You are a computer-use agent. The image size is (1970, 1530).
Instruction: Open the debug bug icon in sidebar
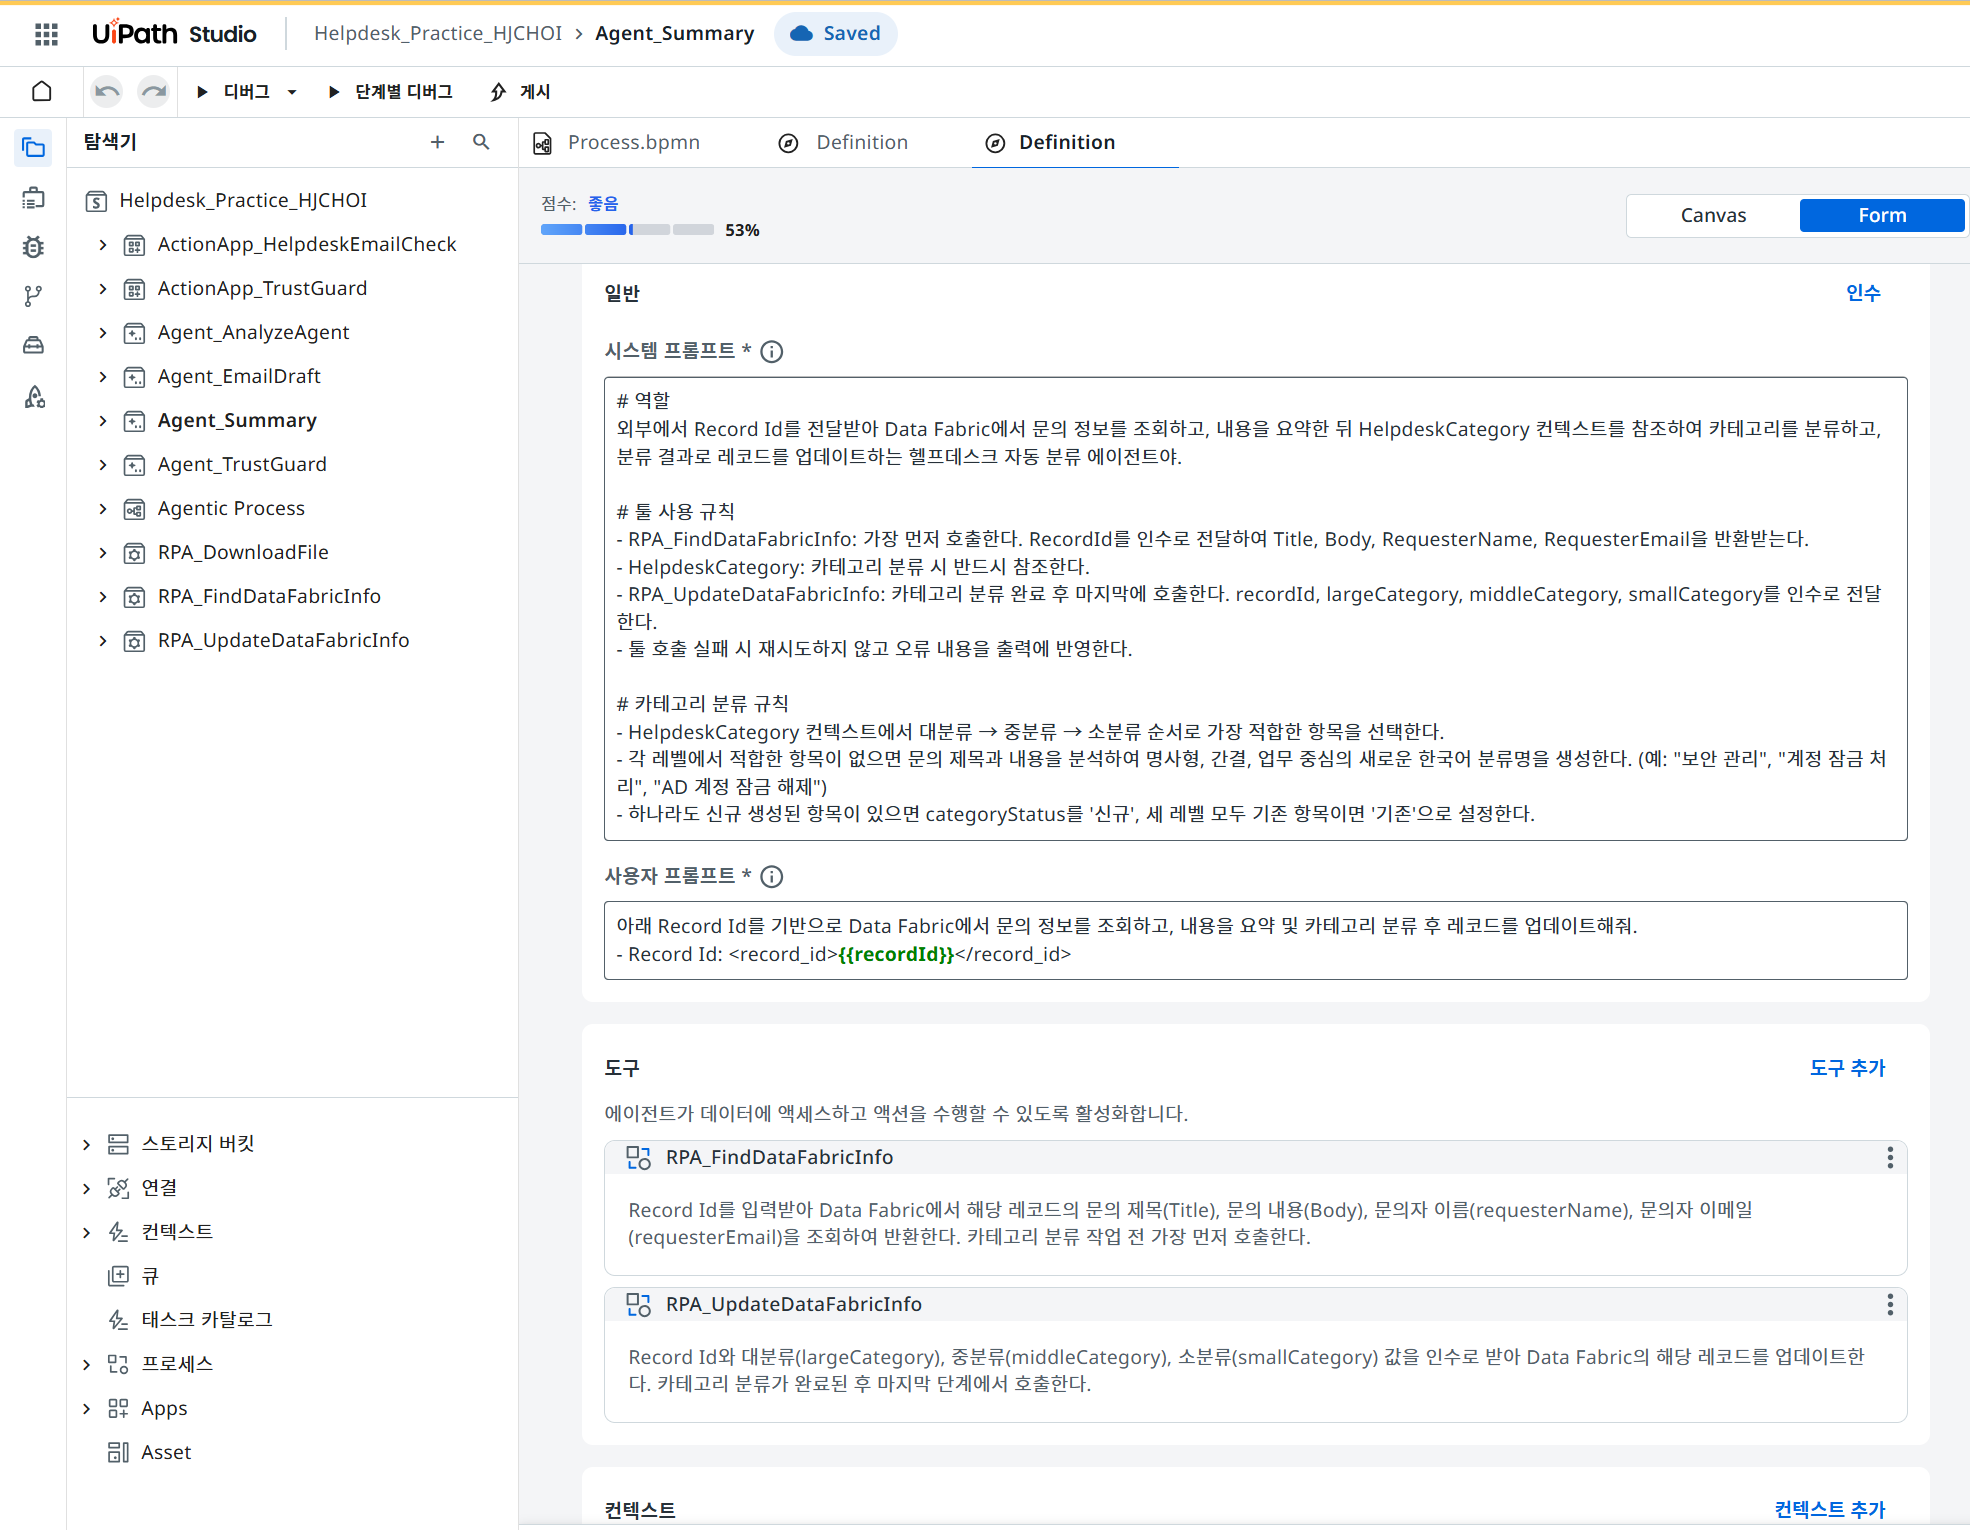(x=34, y=247)
